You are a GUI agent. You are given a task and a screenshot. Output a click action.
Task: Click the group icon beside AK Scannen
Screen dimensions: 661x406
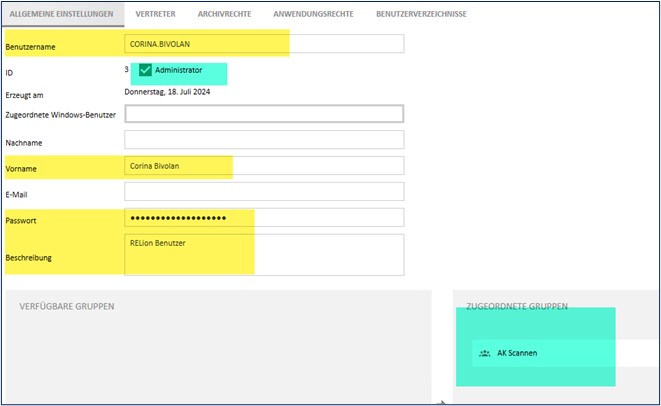click(x=484, y=353)
